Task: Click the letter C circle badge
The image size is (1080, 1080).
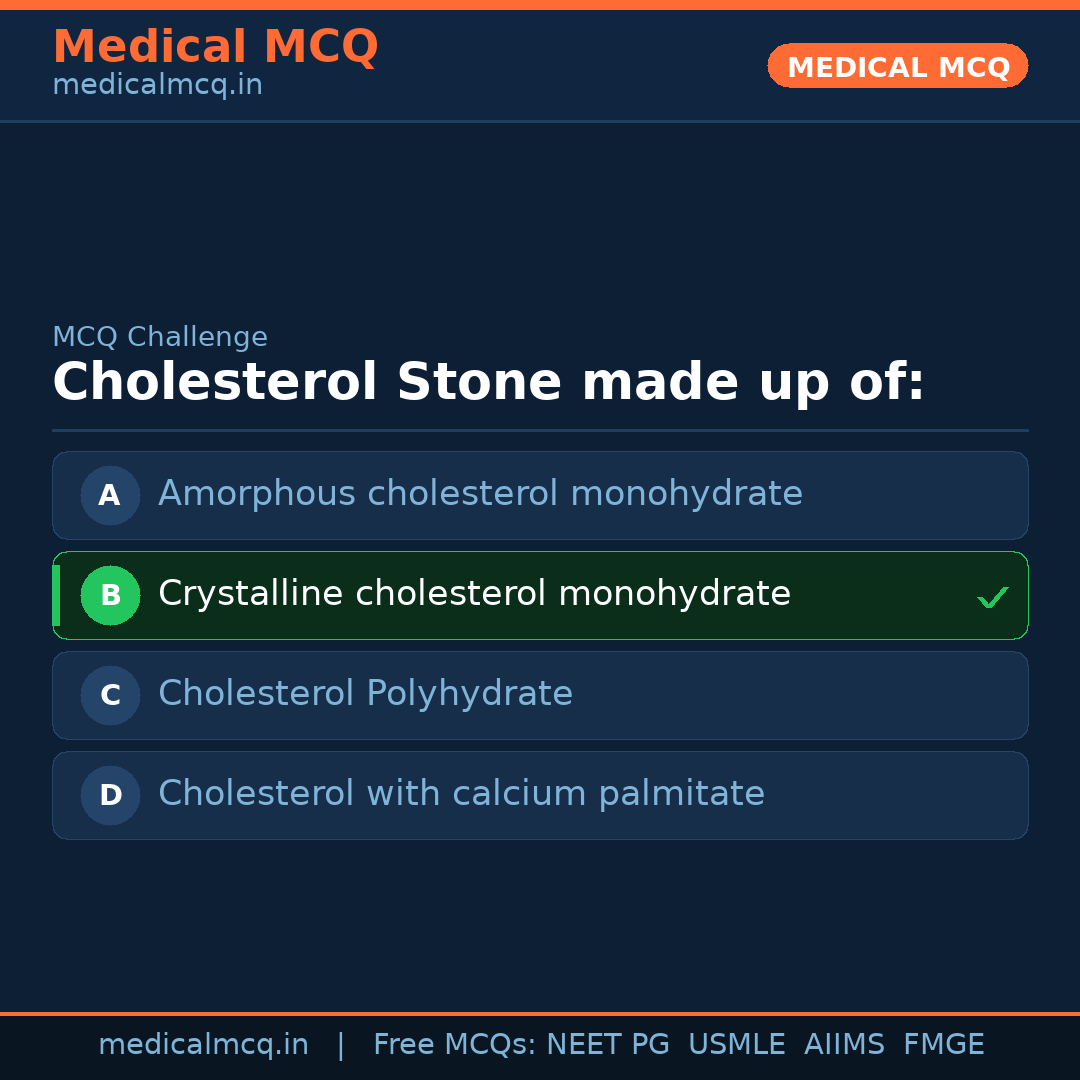Action: (x=110, y=695)
